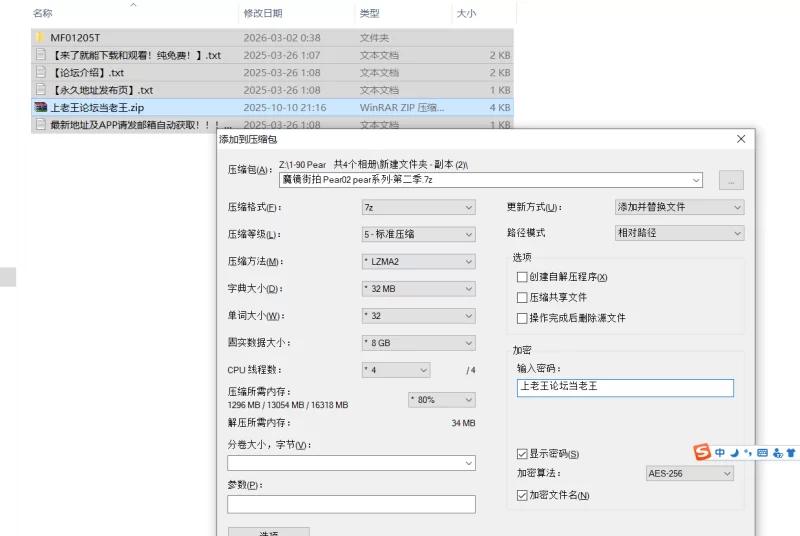The image size is (800, 536).
Task: Click the 4 KB size cell
Action: (x=500, y=108)
